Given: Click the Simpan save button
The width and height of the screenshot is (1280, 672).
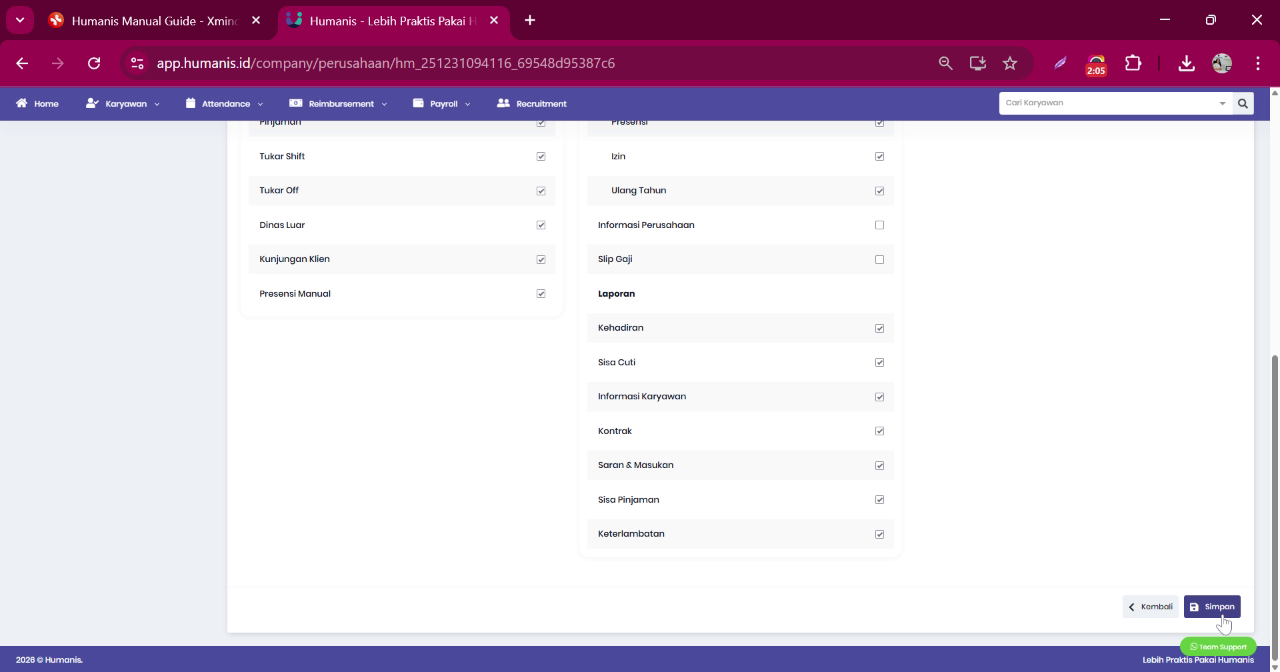Looking at the screenshot, I should 1212,607.
